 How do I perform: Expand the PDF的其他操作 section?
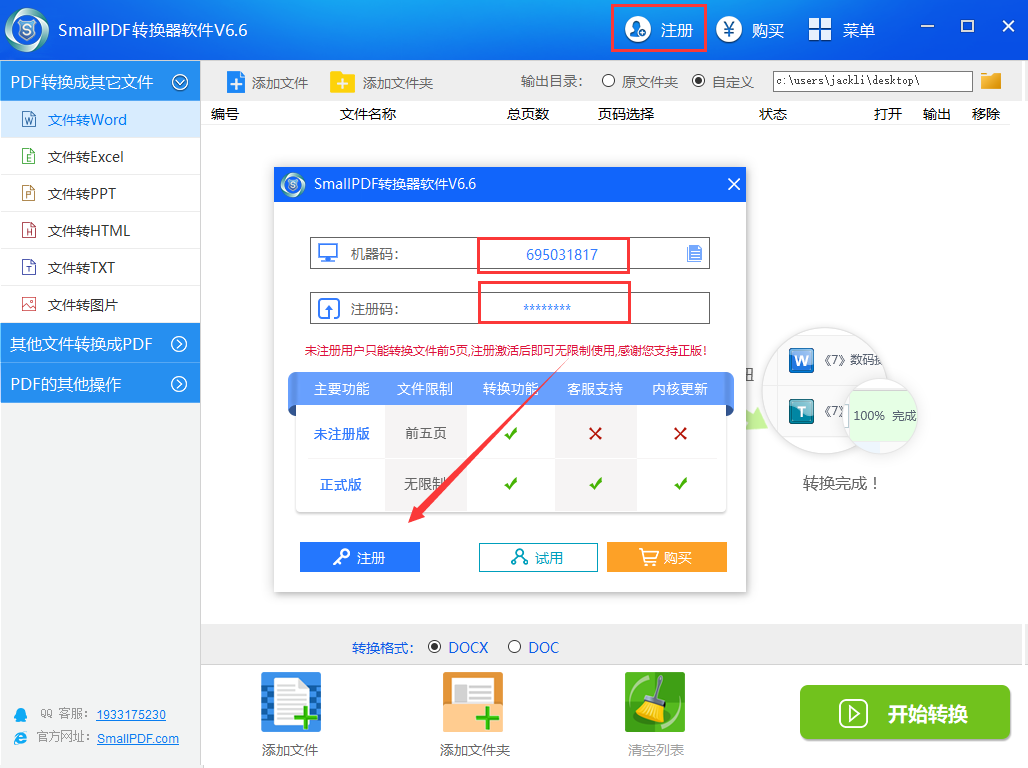point(179,384)
